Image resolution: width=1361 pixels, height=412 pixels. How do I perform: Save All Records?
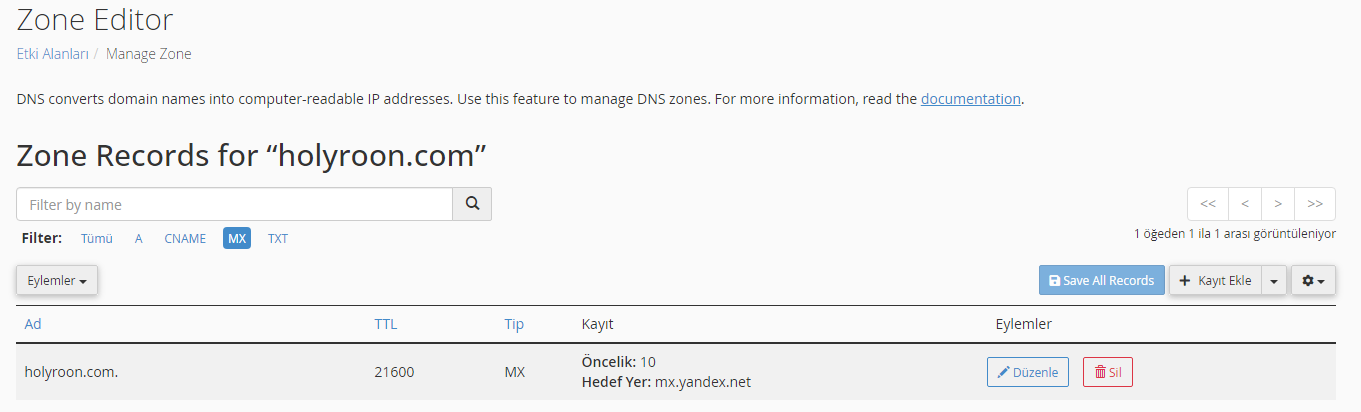[x=1102, y=281]
